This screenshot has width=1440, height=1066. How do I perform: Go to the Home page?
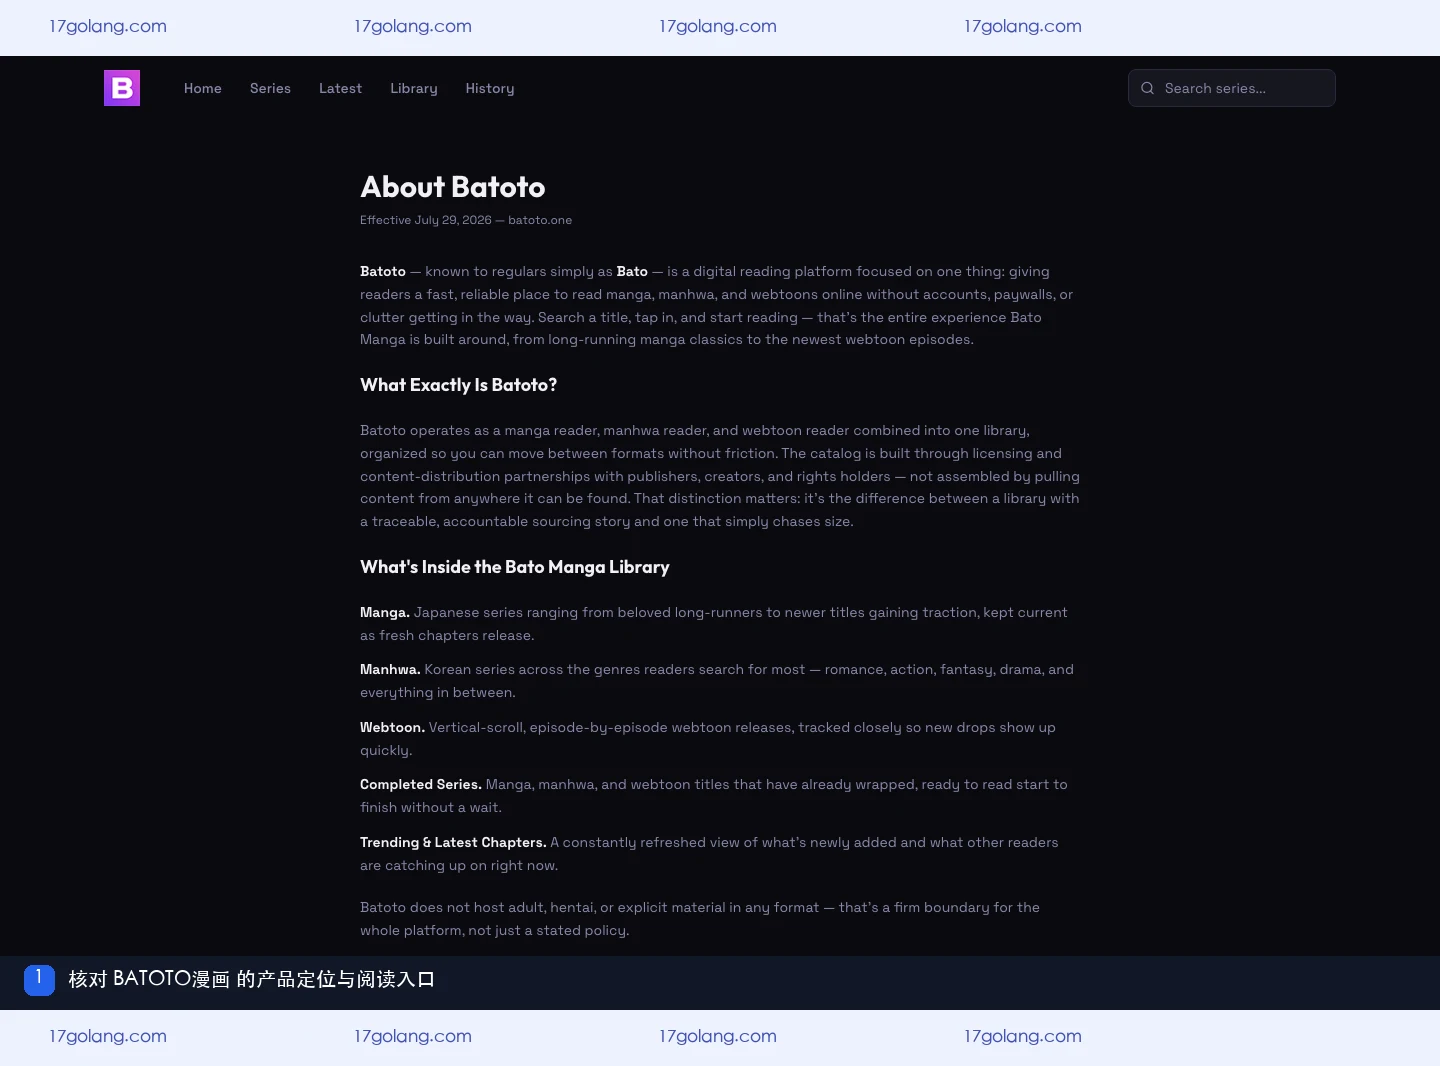point(203,88)
